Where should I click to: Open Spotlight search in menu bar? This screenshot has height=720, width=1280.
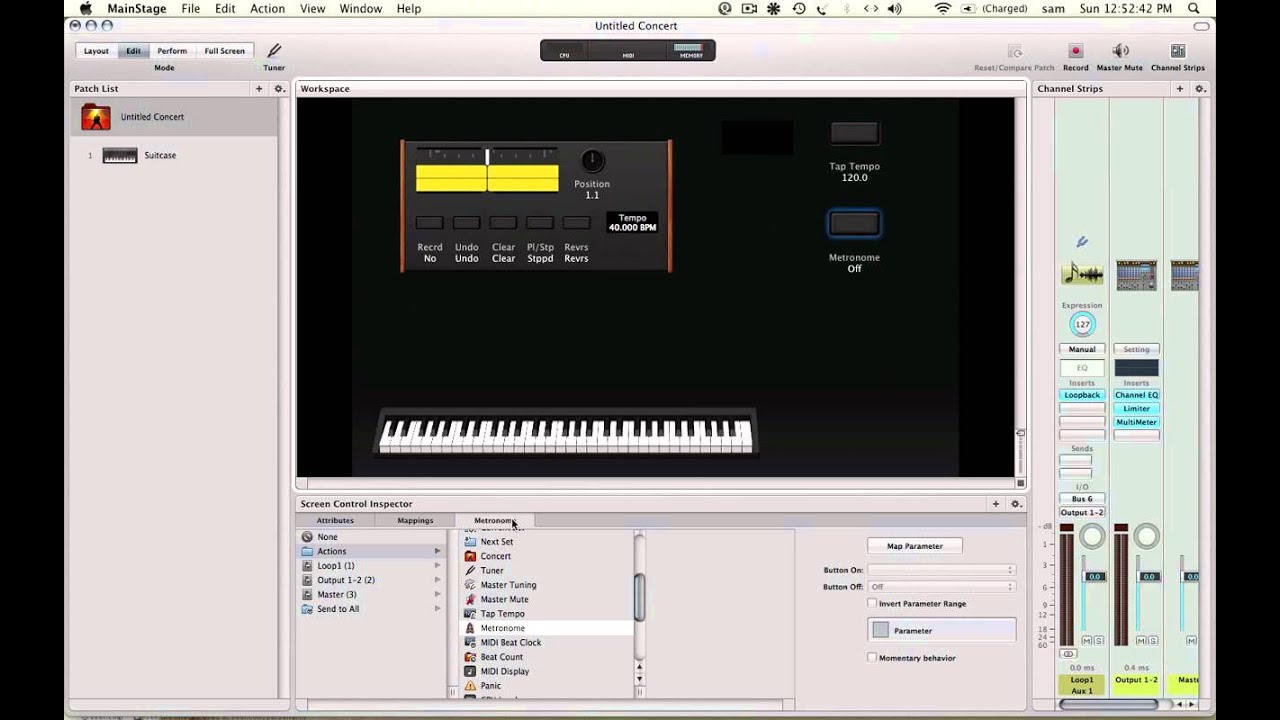pyautogui.click(x=1194, y=8)
